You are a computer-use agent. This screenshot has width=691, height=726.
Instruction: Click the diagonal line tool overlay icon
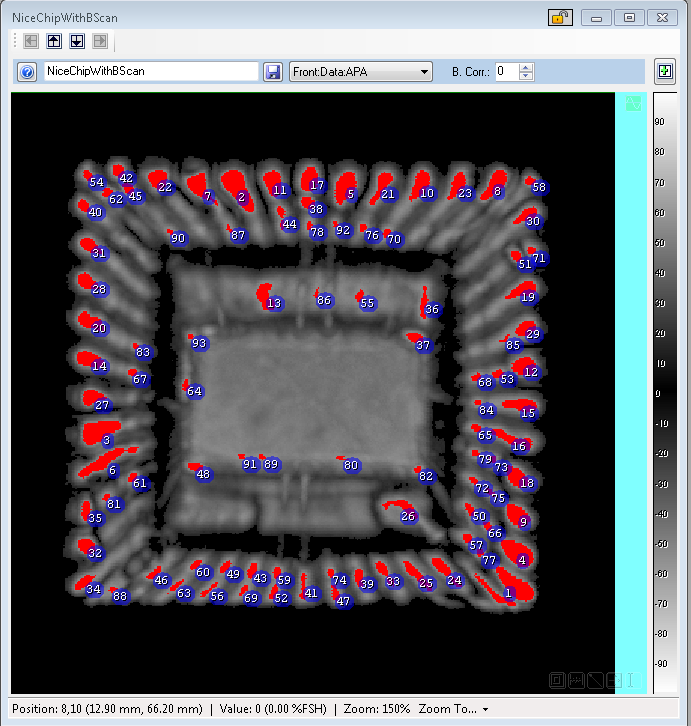click(x=595, y=681)
